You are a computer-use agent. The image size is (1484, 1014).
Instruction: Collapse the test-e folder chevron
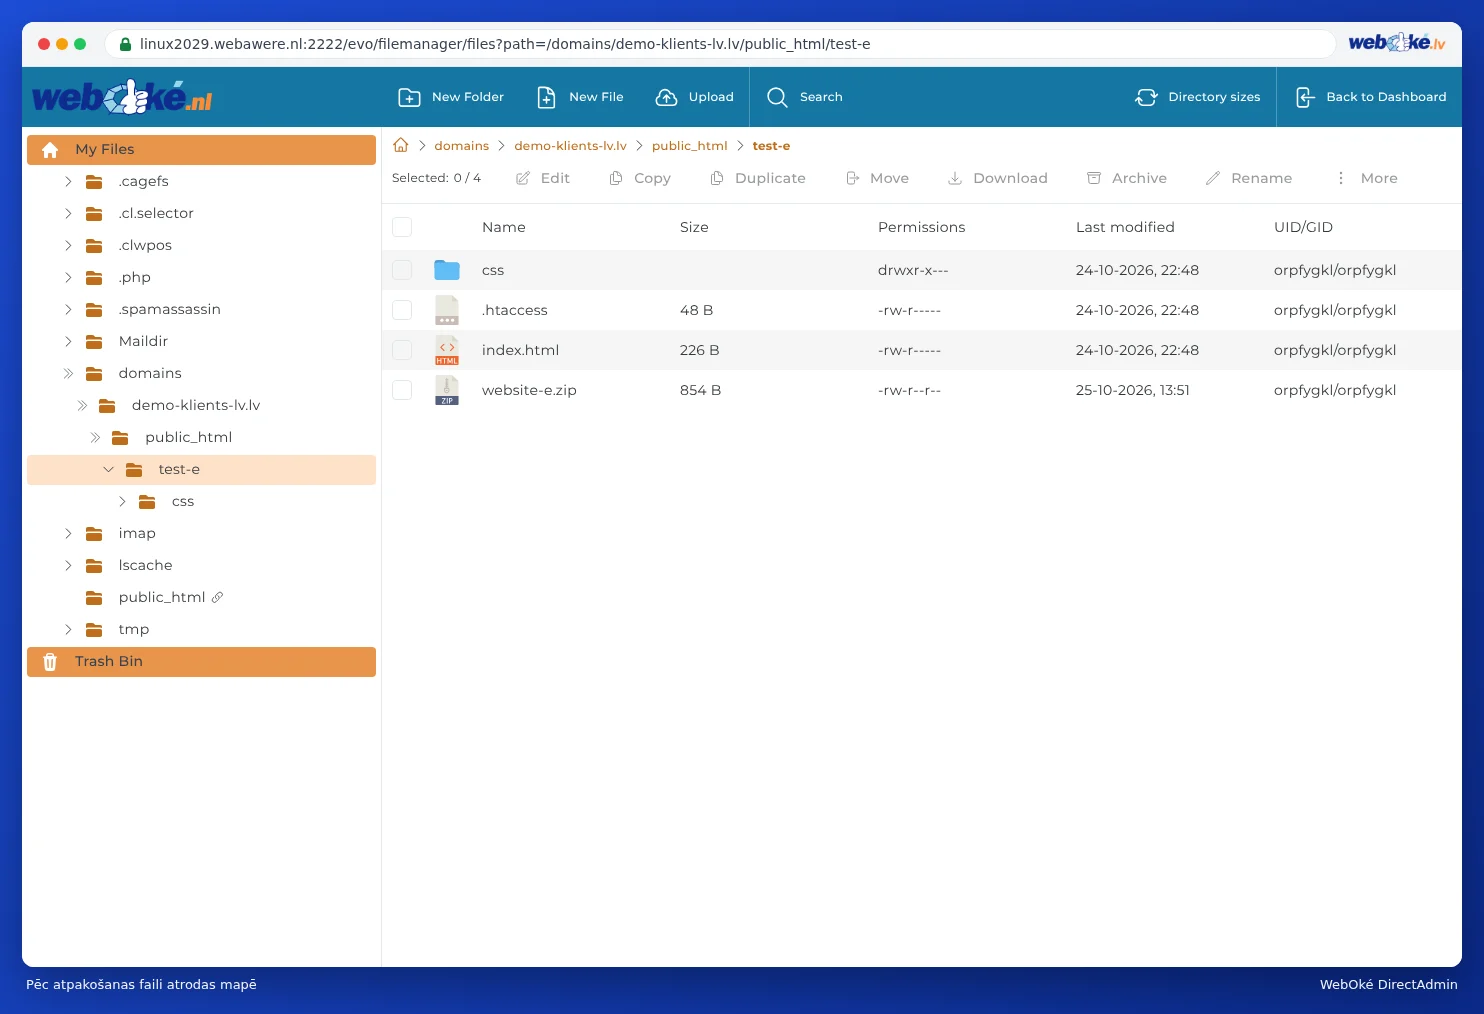coord(108,469)
